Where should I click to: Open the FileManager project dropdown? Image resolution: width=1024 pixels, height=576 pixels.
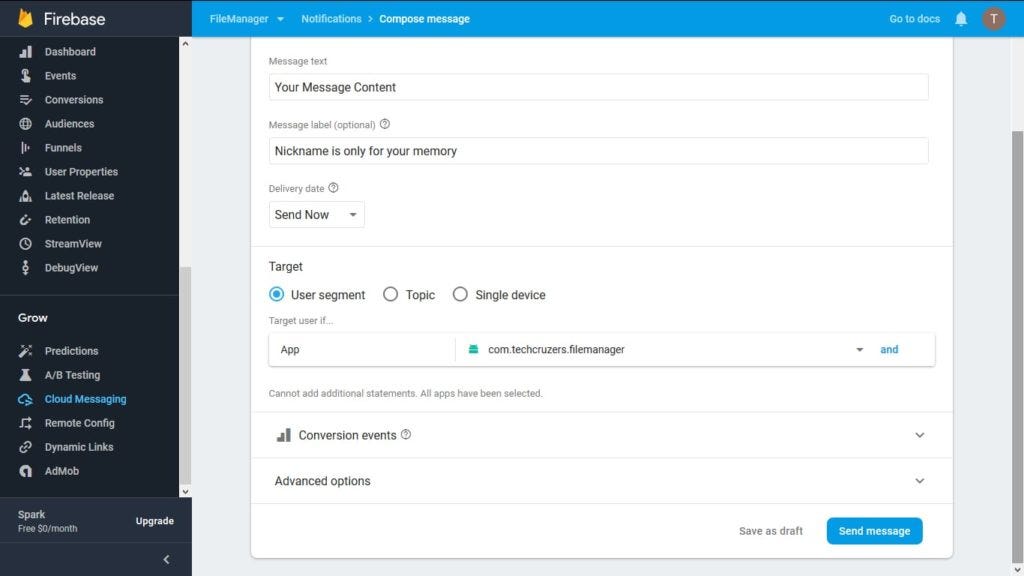(x=246, y=19)
